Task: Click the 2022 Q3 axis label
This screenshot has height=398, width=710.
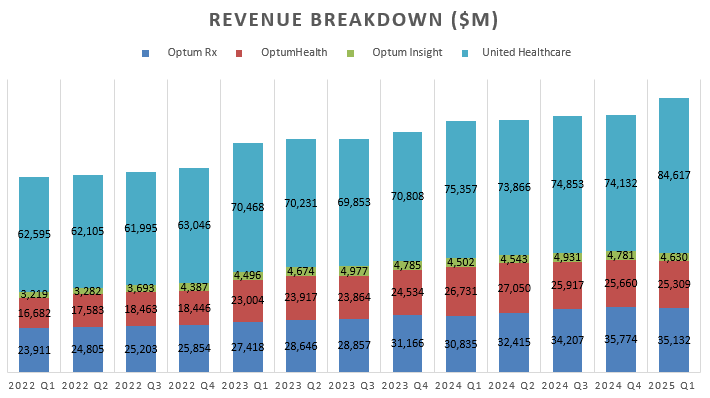Action: click(138, 386)
